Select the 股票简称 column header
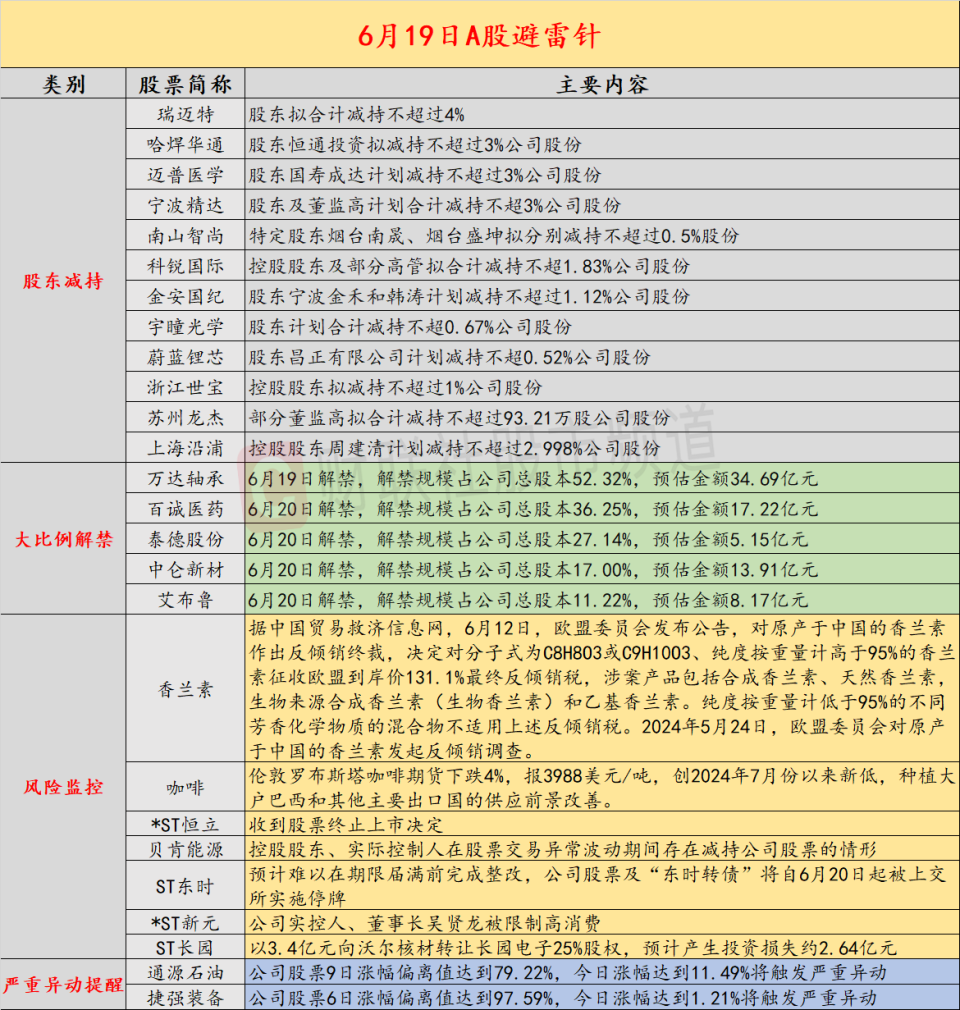Screen dimensions: 960x1010 (x=186, y=84)
